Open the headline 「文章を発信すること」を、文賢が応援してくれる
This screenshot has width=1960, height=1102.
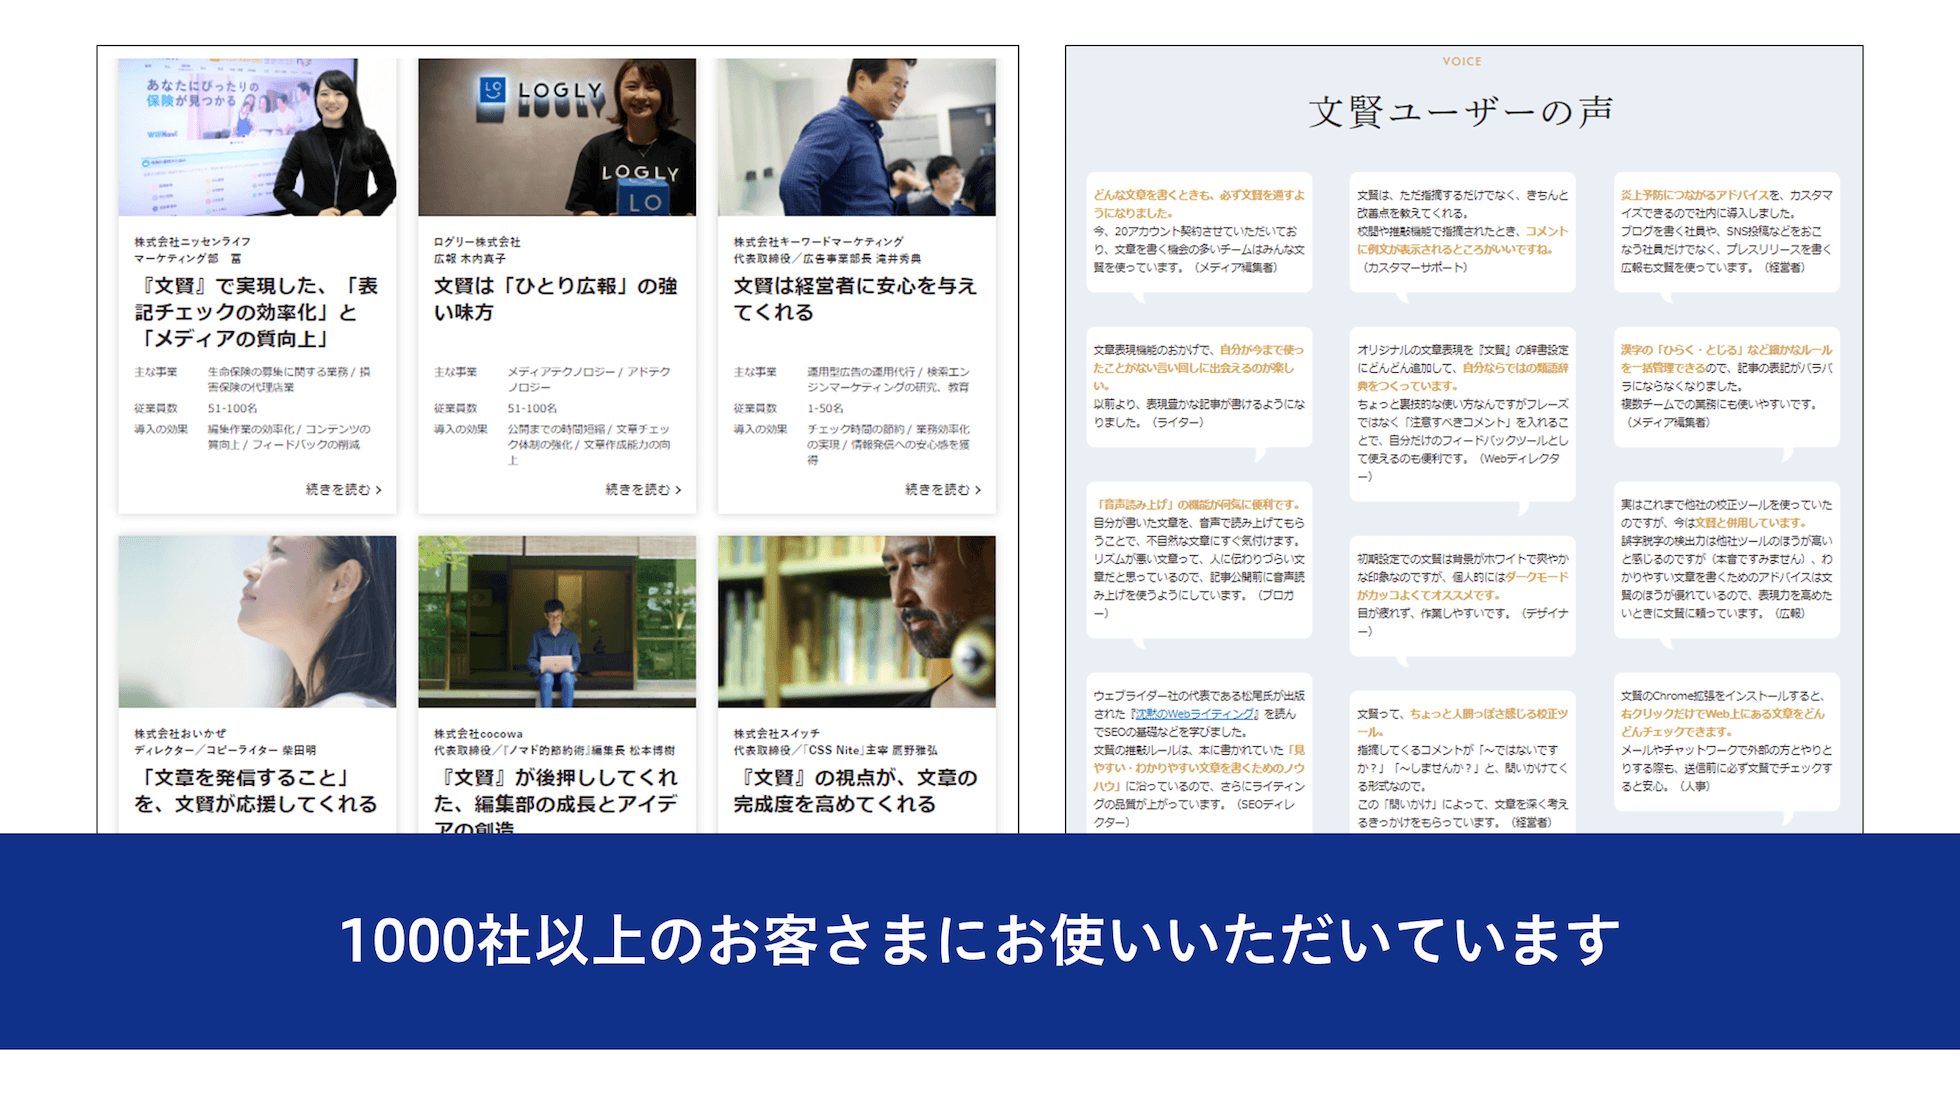[256, 791]
